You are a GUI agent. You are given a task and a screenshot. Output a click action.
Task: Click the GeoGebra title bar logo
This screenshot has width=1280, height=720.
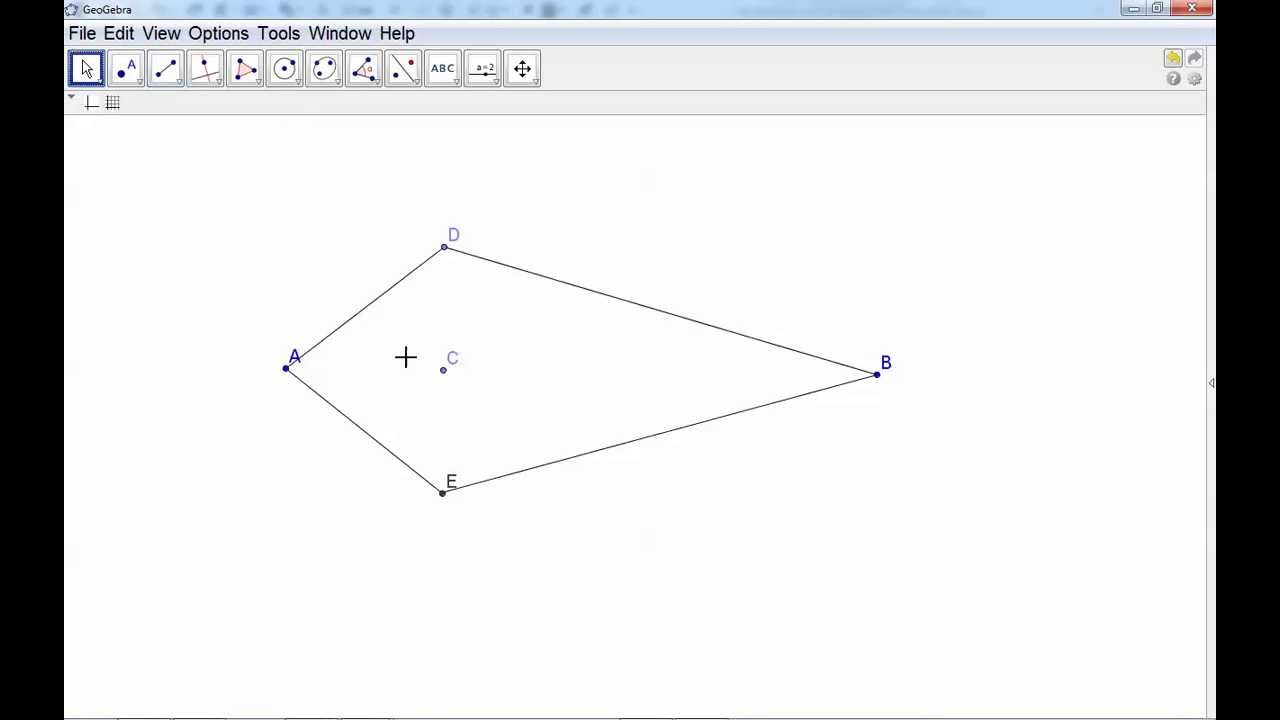[71, 10]
